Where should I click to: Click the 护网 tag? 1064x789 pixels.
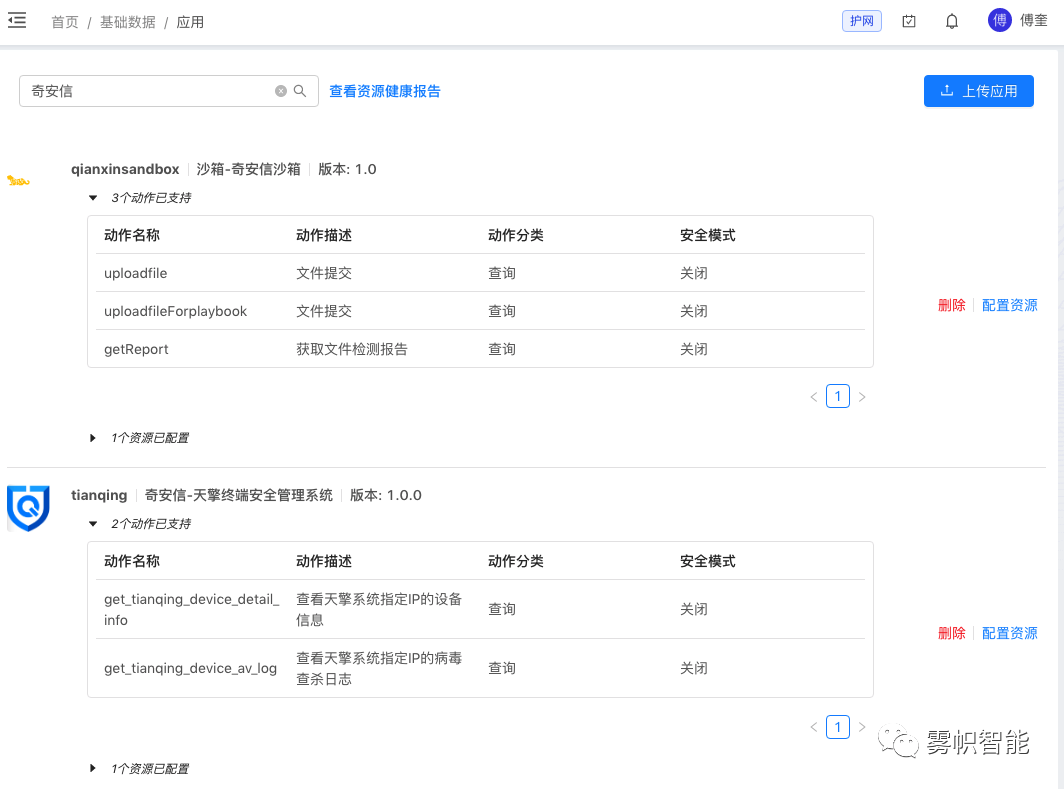click(x=862, y=21)
